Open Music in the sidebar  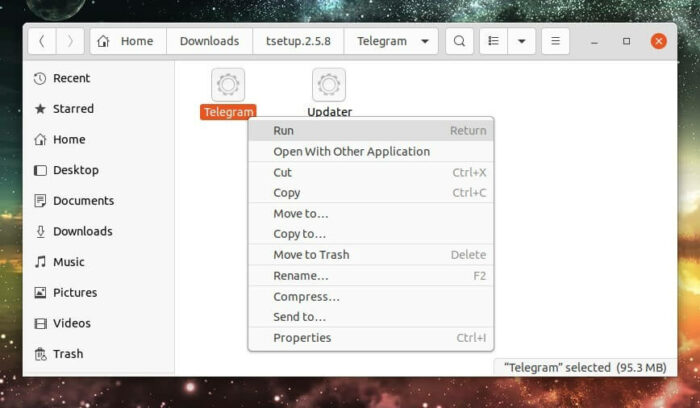click(x=98, y=262)
